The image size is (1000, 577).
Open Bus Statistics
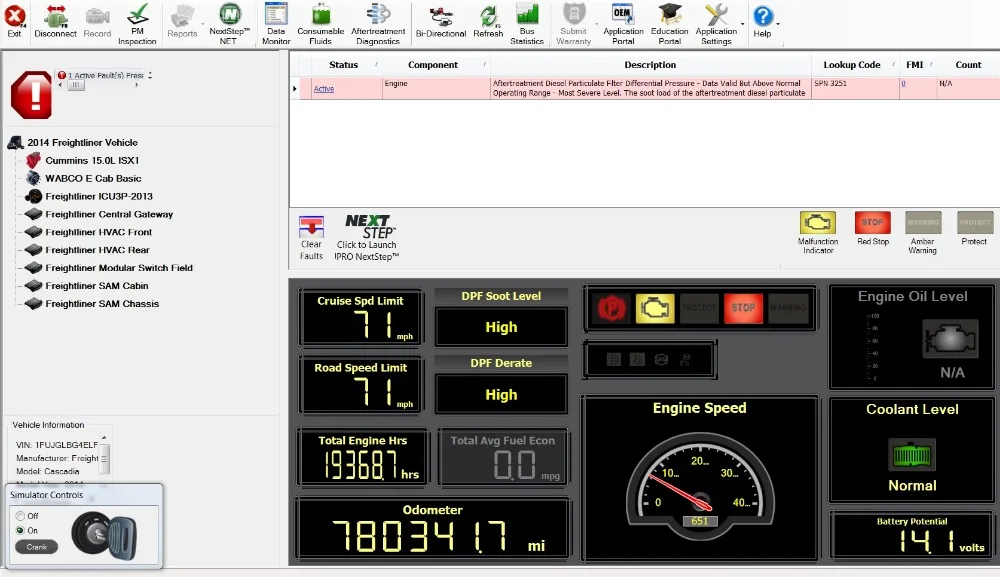coord(527,22)
